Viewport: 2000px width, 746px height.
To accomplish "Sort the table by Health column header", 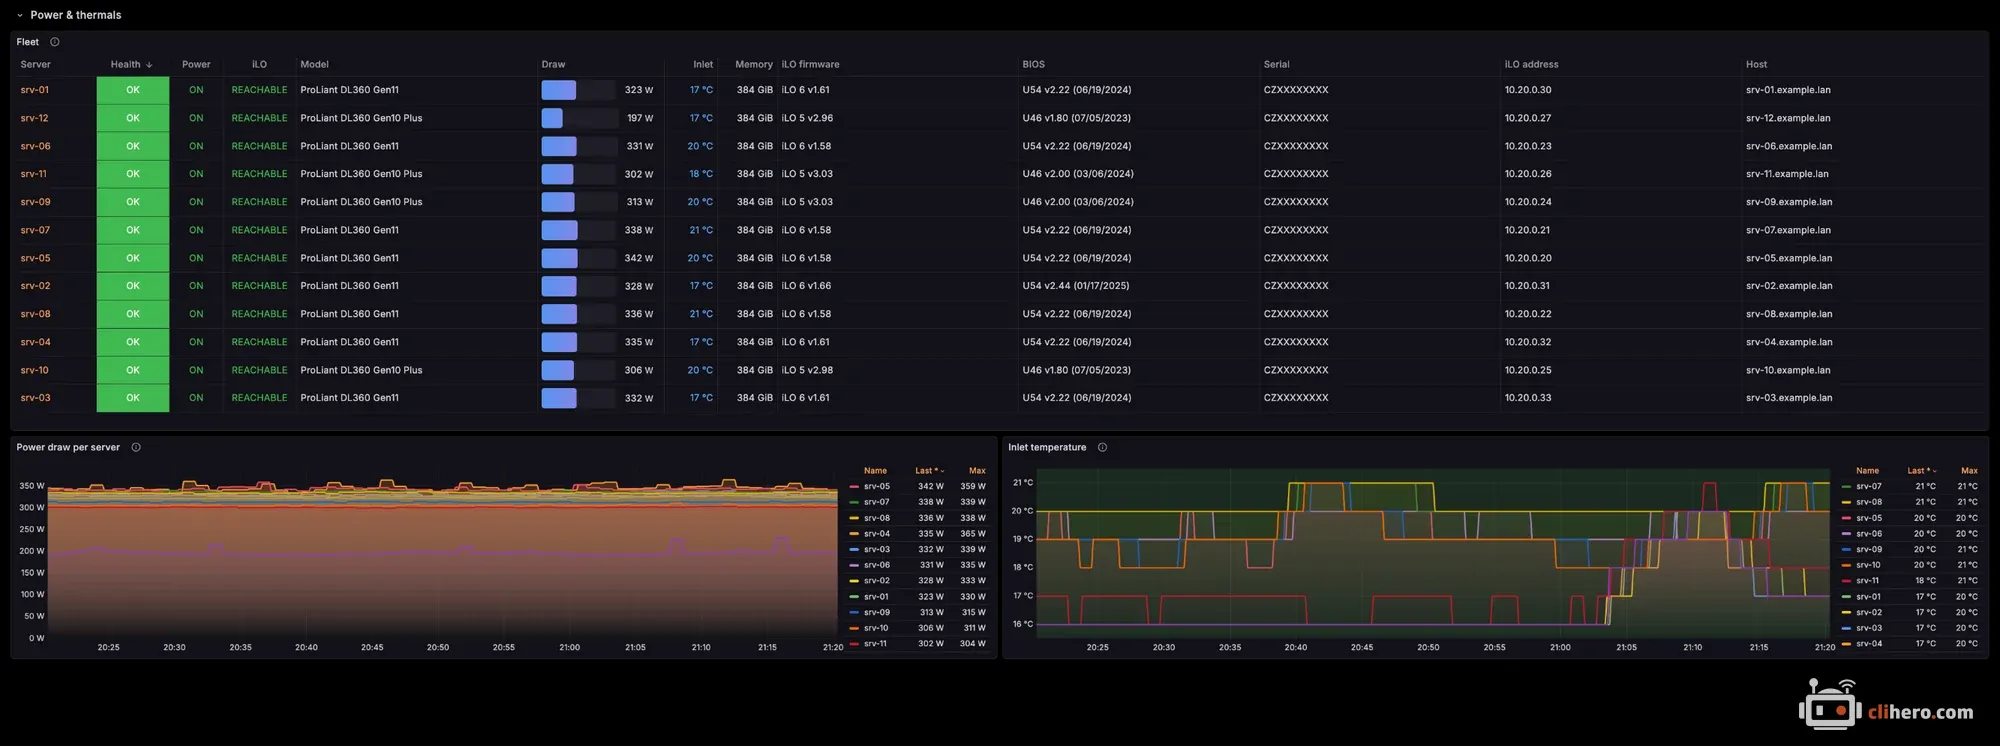I will 132,64.
